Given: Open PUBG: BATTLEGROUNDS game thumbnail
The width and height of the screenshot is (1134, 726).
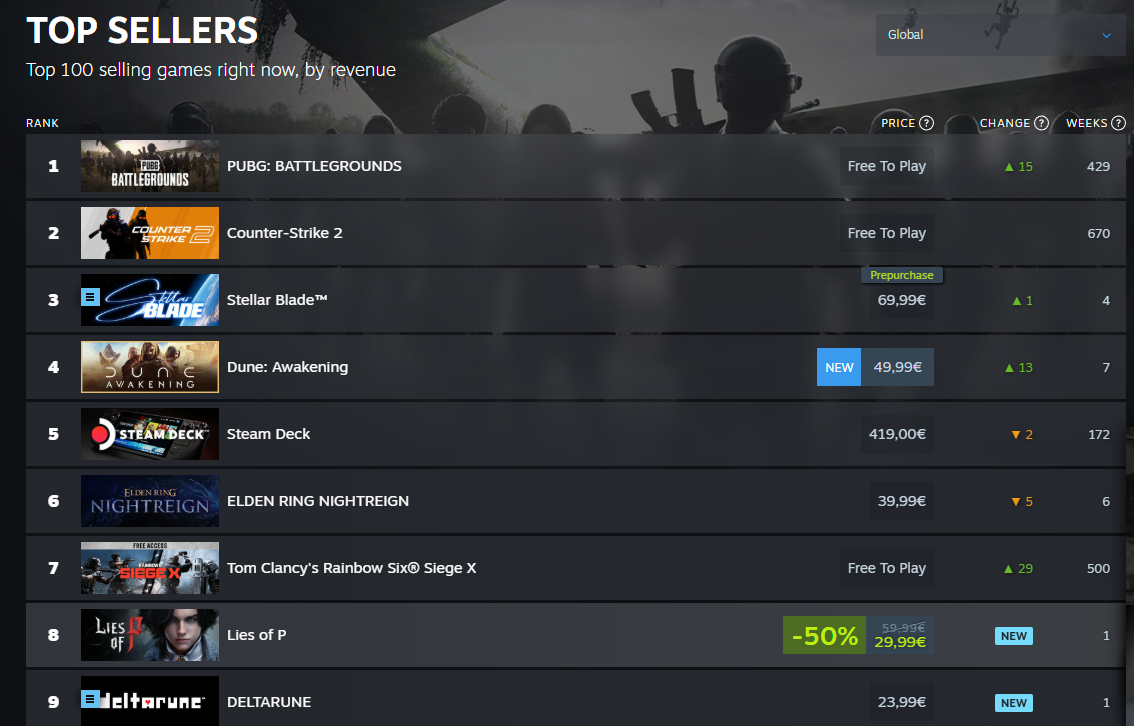Looking at the screenshot, I should 150,166.
